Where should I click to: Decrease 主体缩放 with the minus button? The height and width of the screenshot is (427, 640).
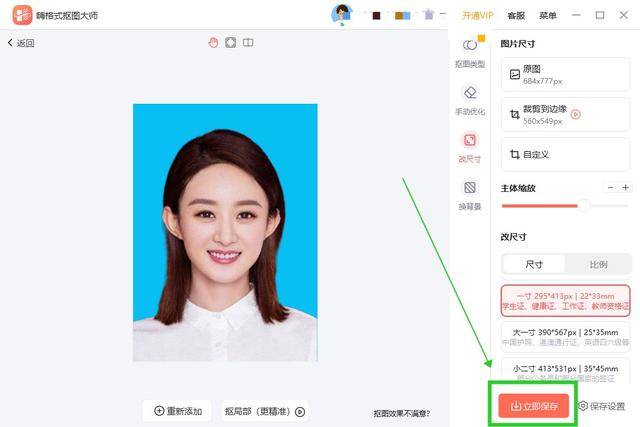(610, 187)
